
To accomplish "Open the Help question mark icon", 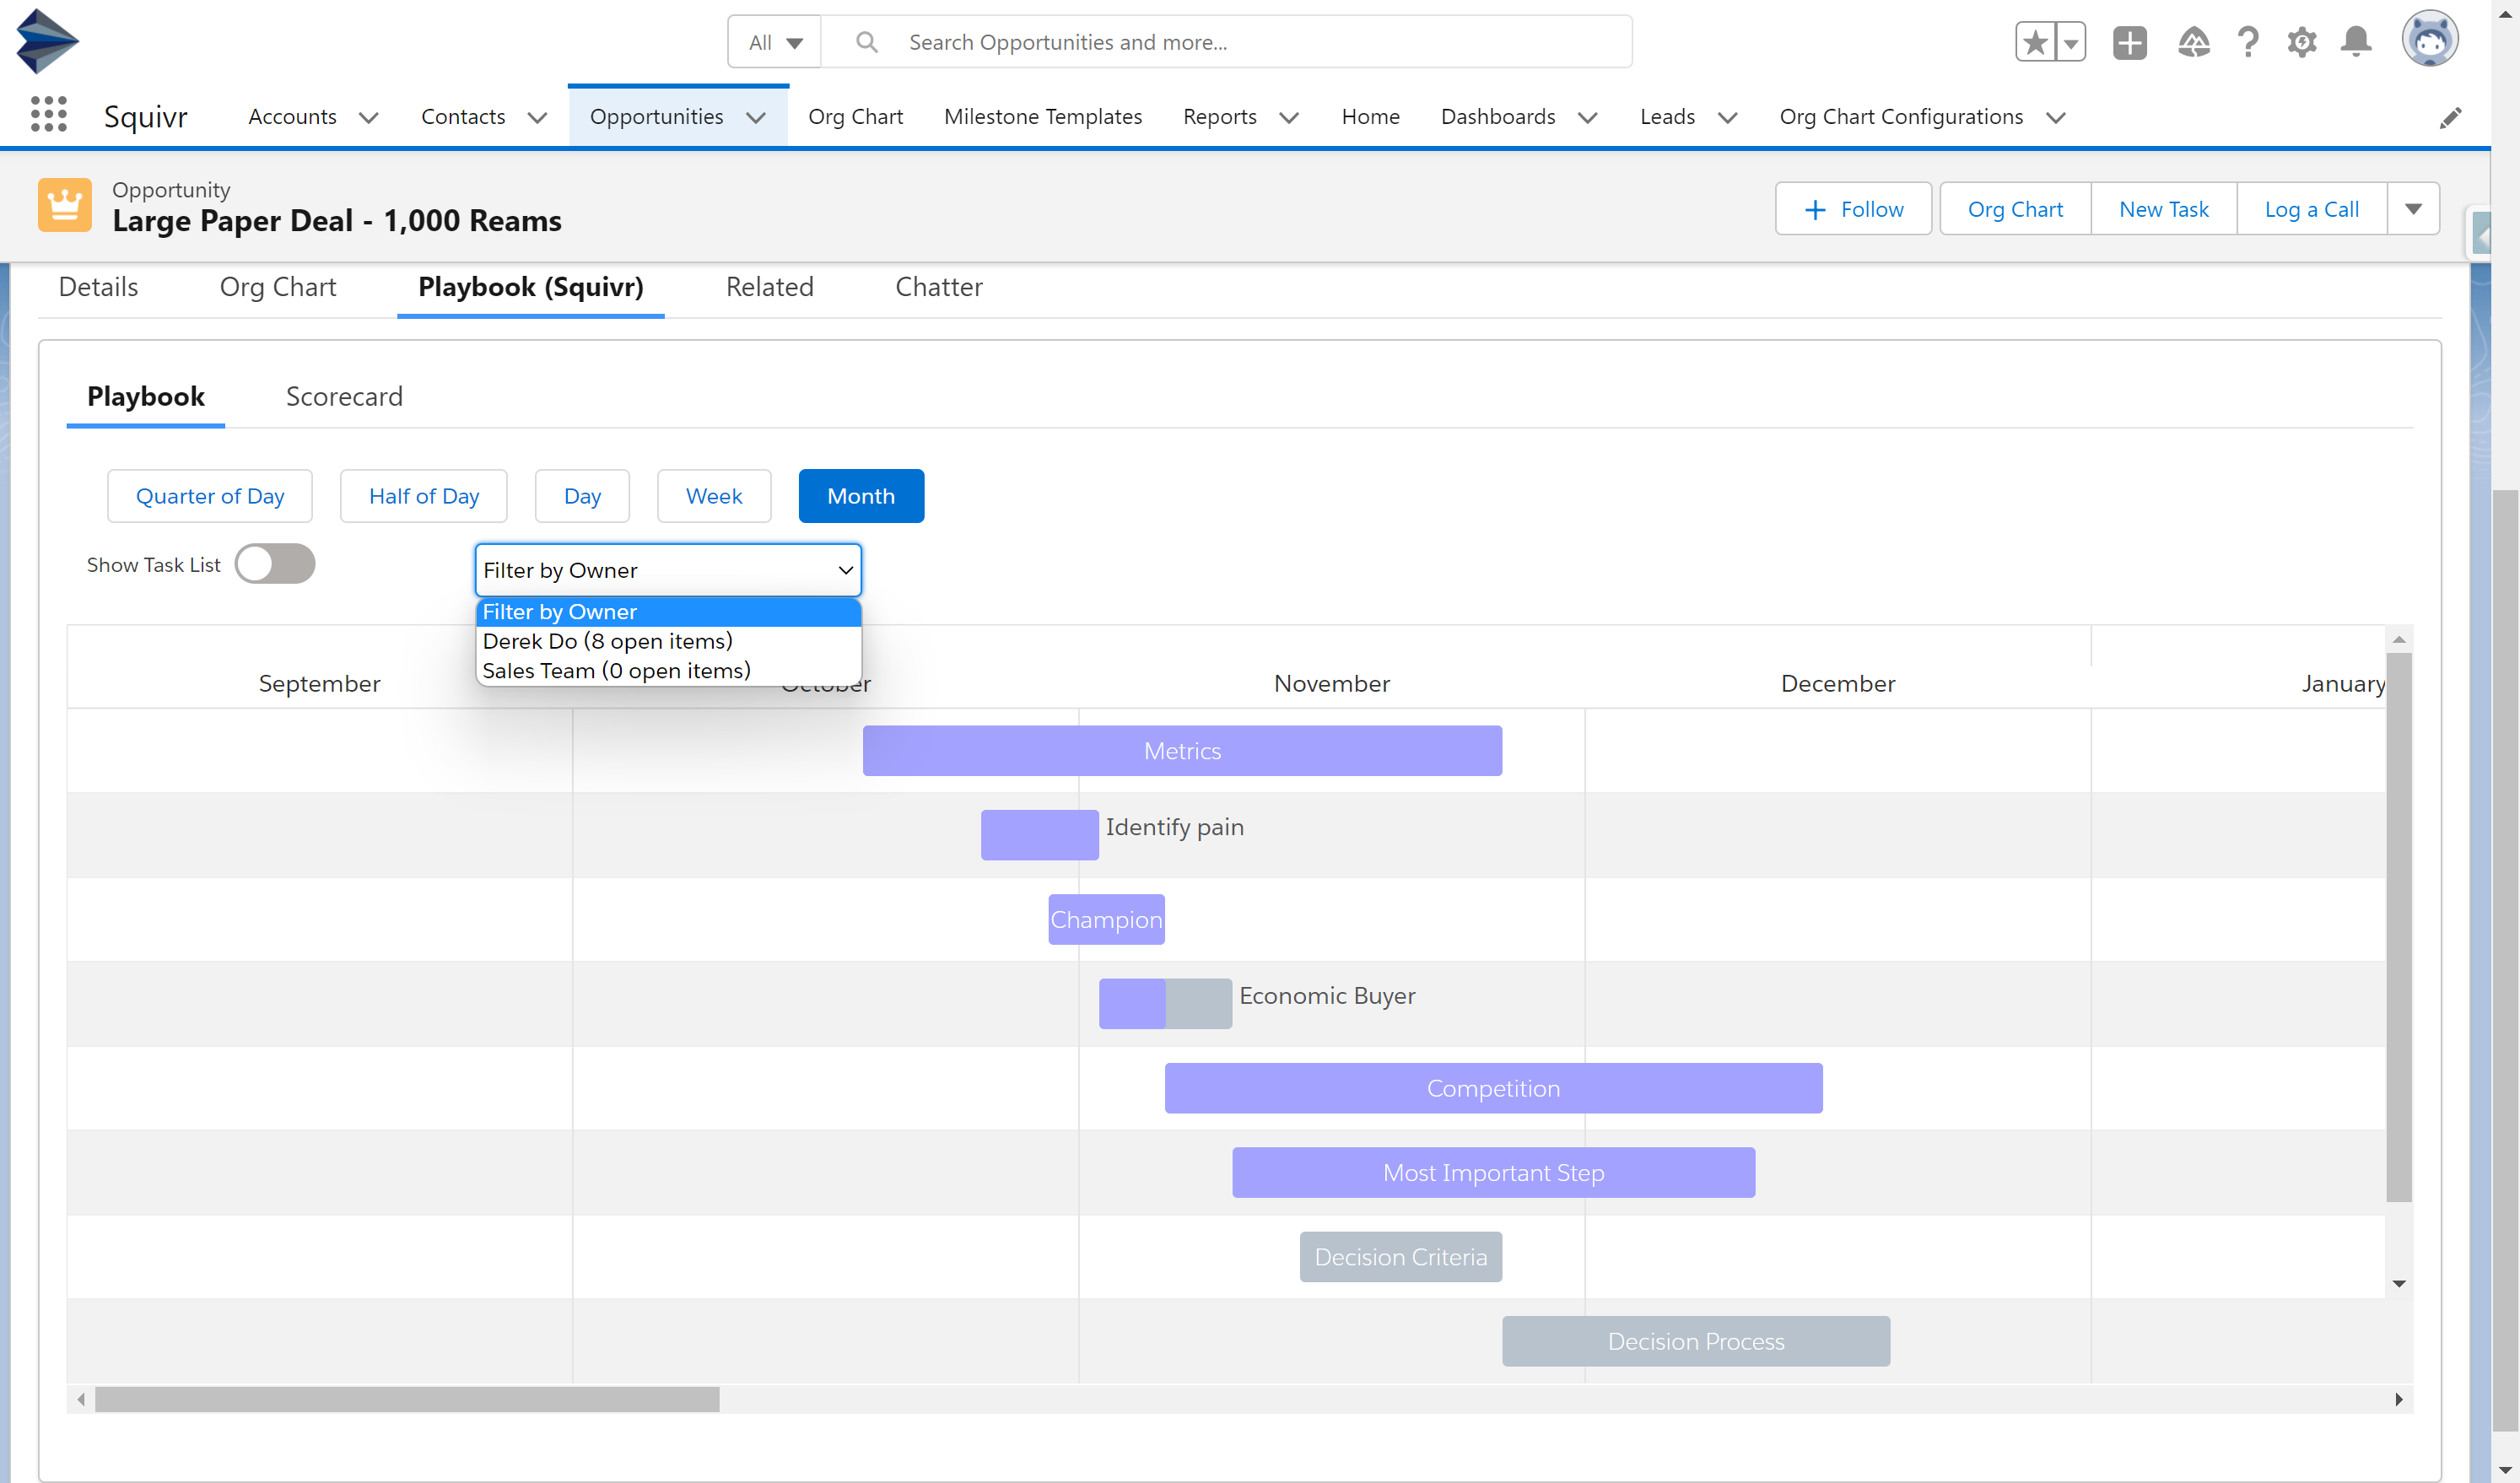I will pos(2247,42).
